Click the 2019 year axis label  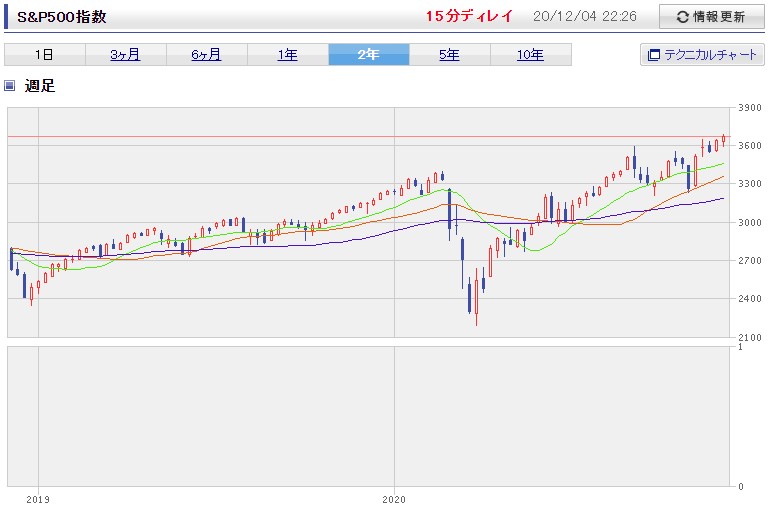[38, 499]
